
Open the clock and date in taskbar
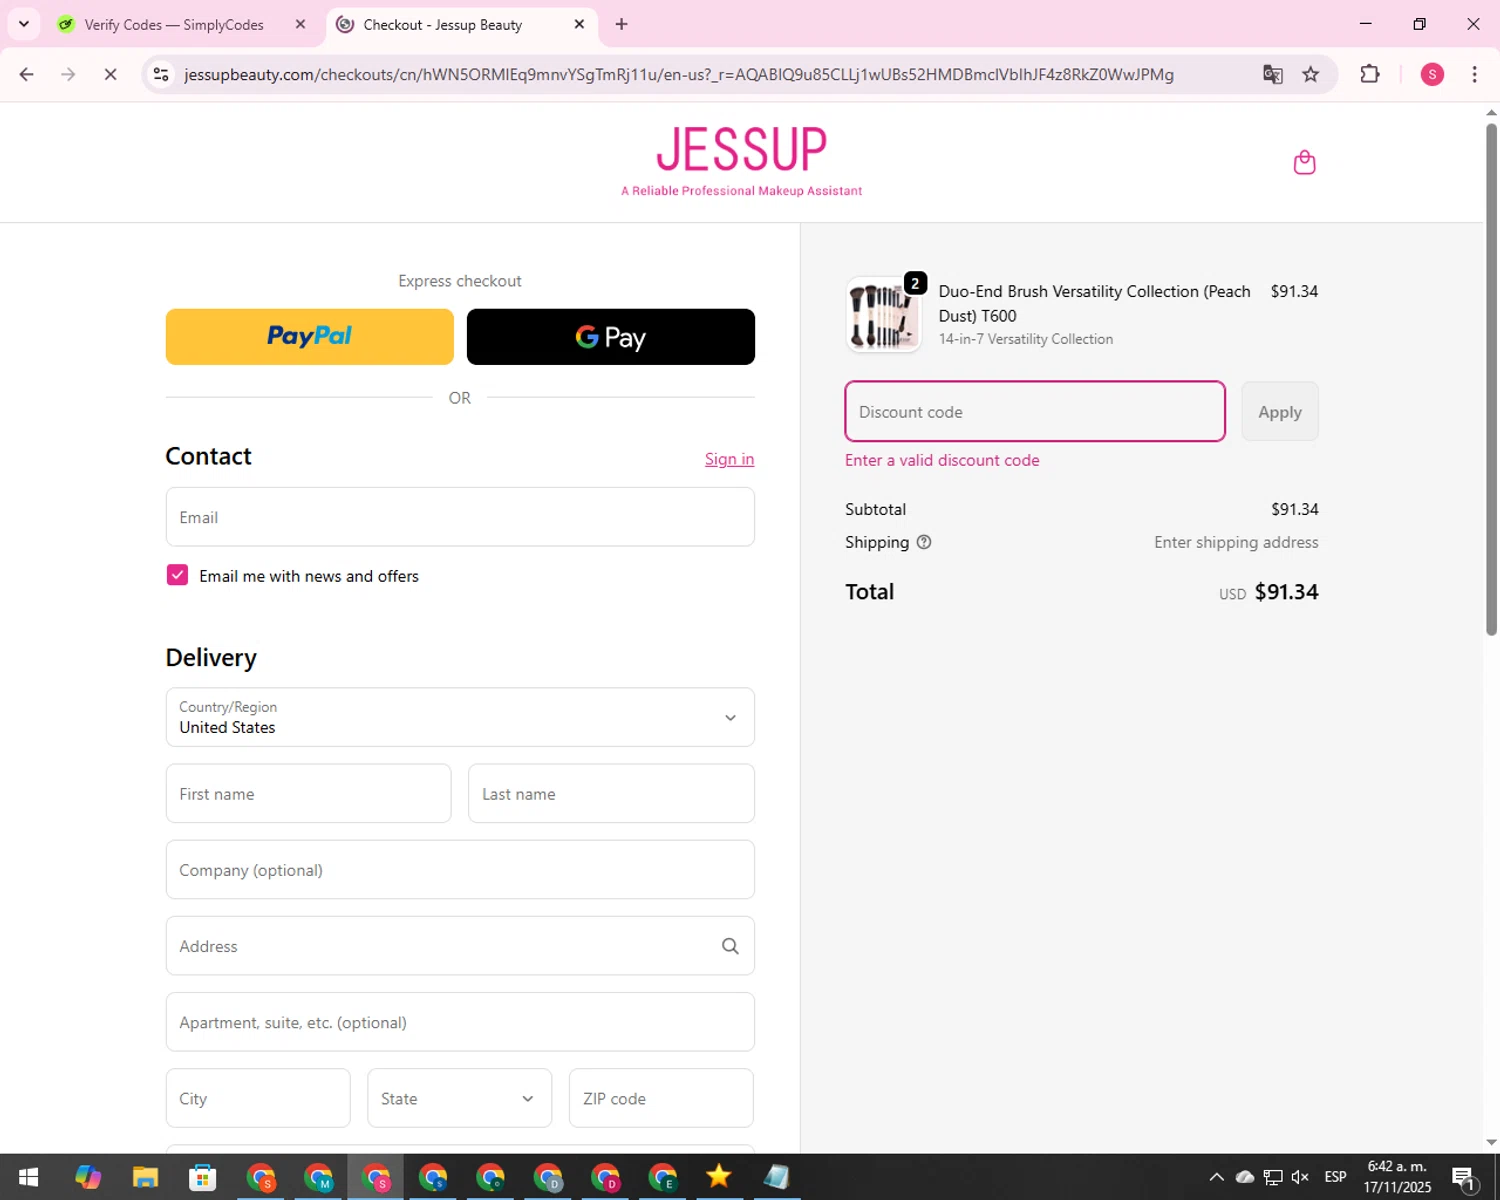point(1398,1177)
